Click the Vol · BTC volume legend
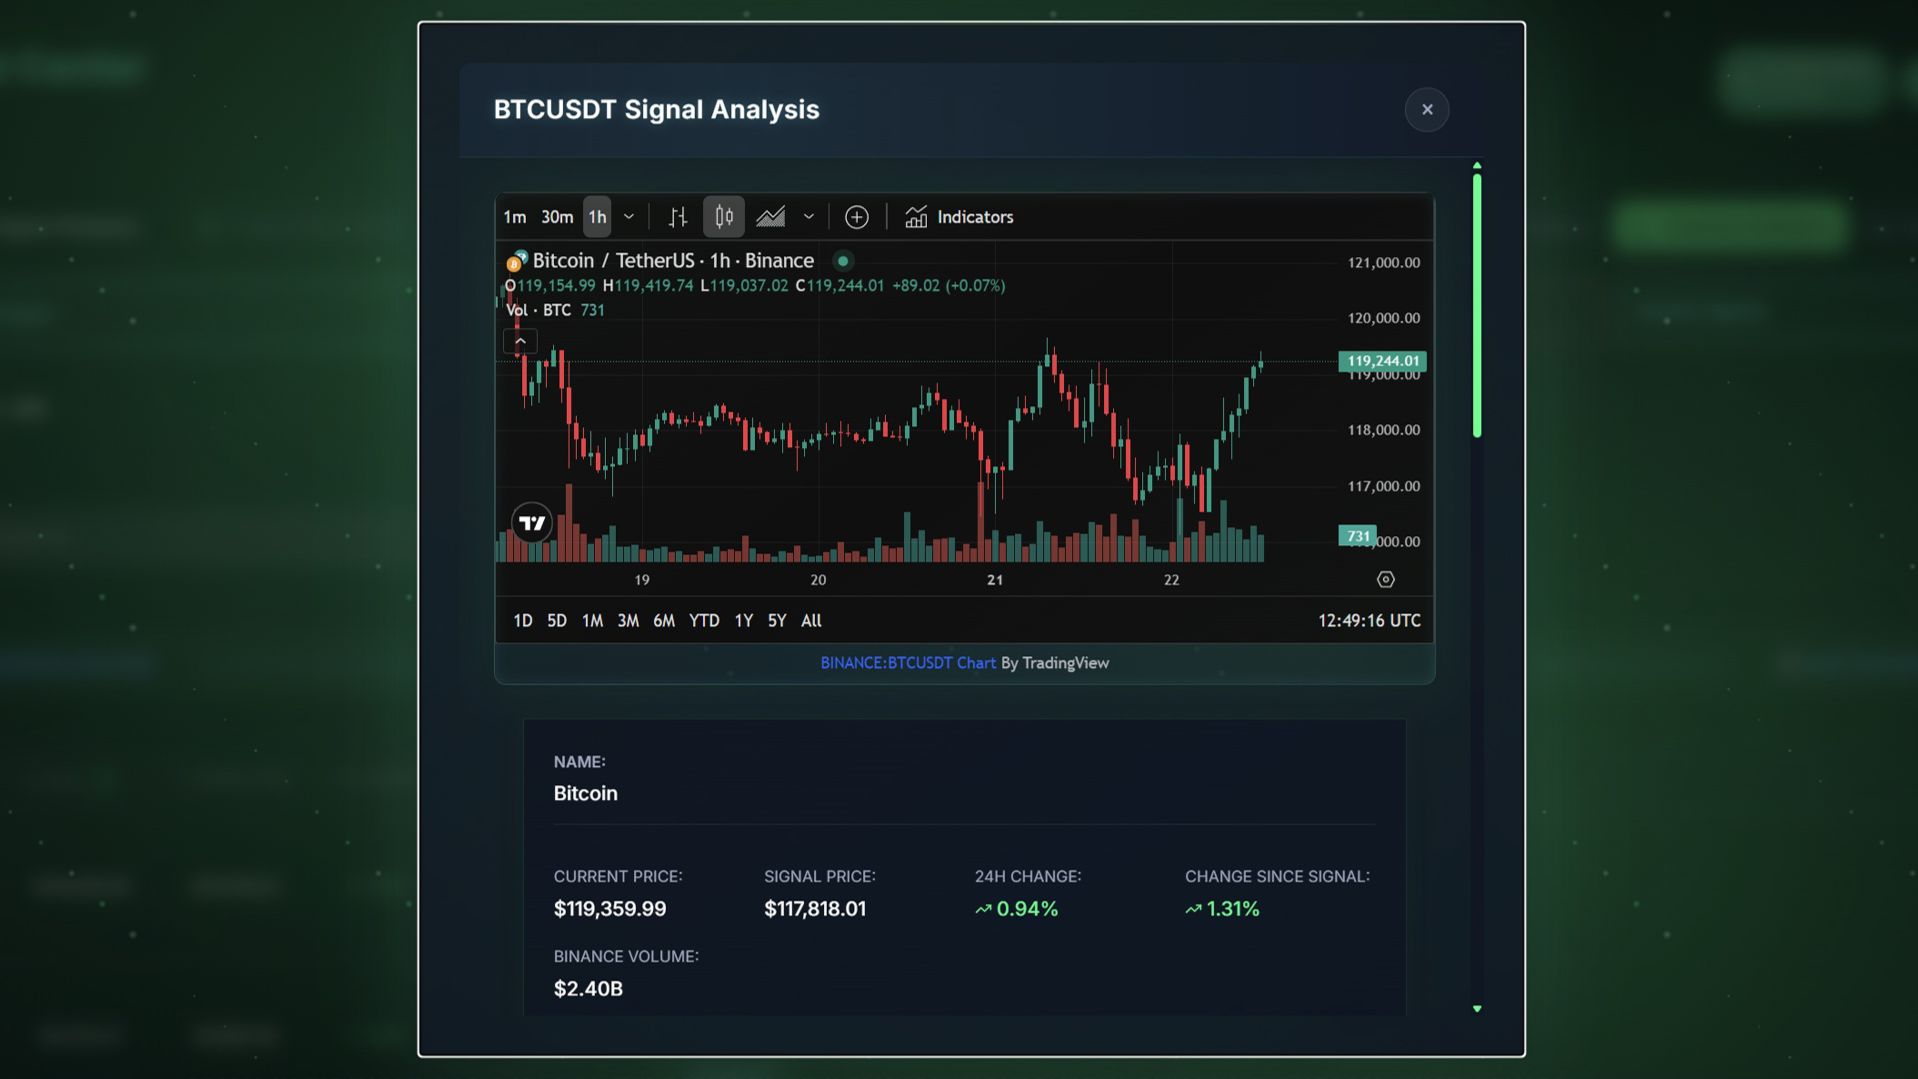Viewport: 1918px width, 1079px height. [x=555, y=310]
